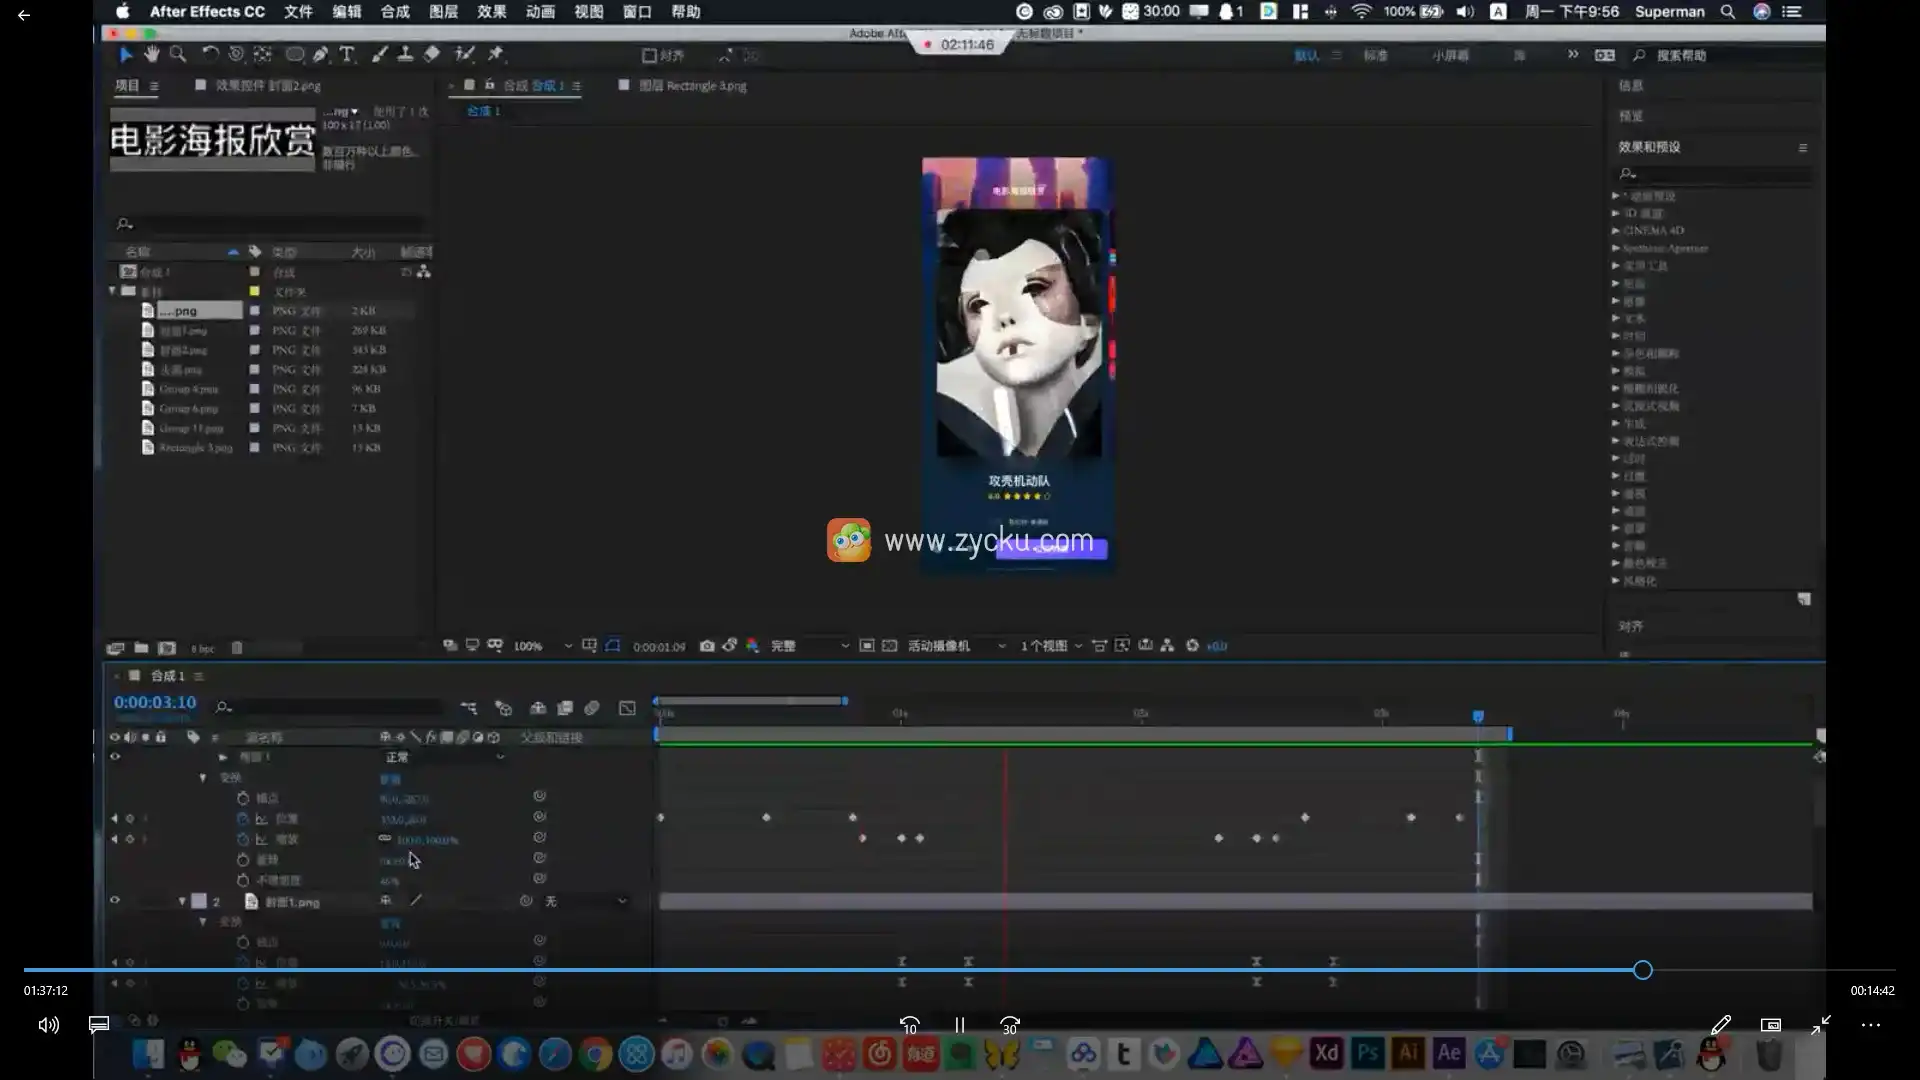Select the Horizontal Type tool

pyautogui.click(x=347, y=54)
